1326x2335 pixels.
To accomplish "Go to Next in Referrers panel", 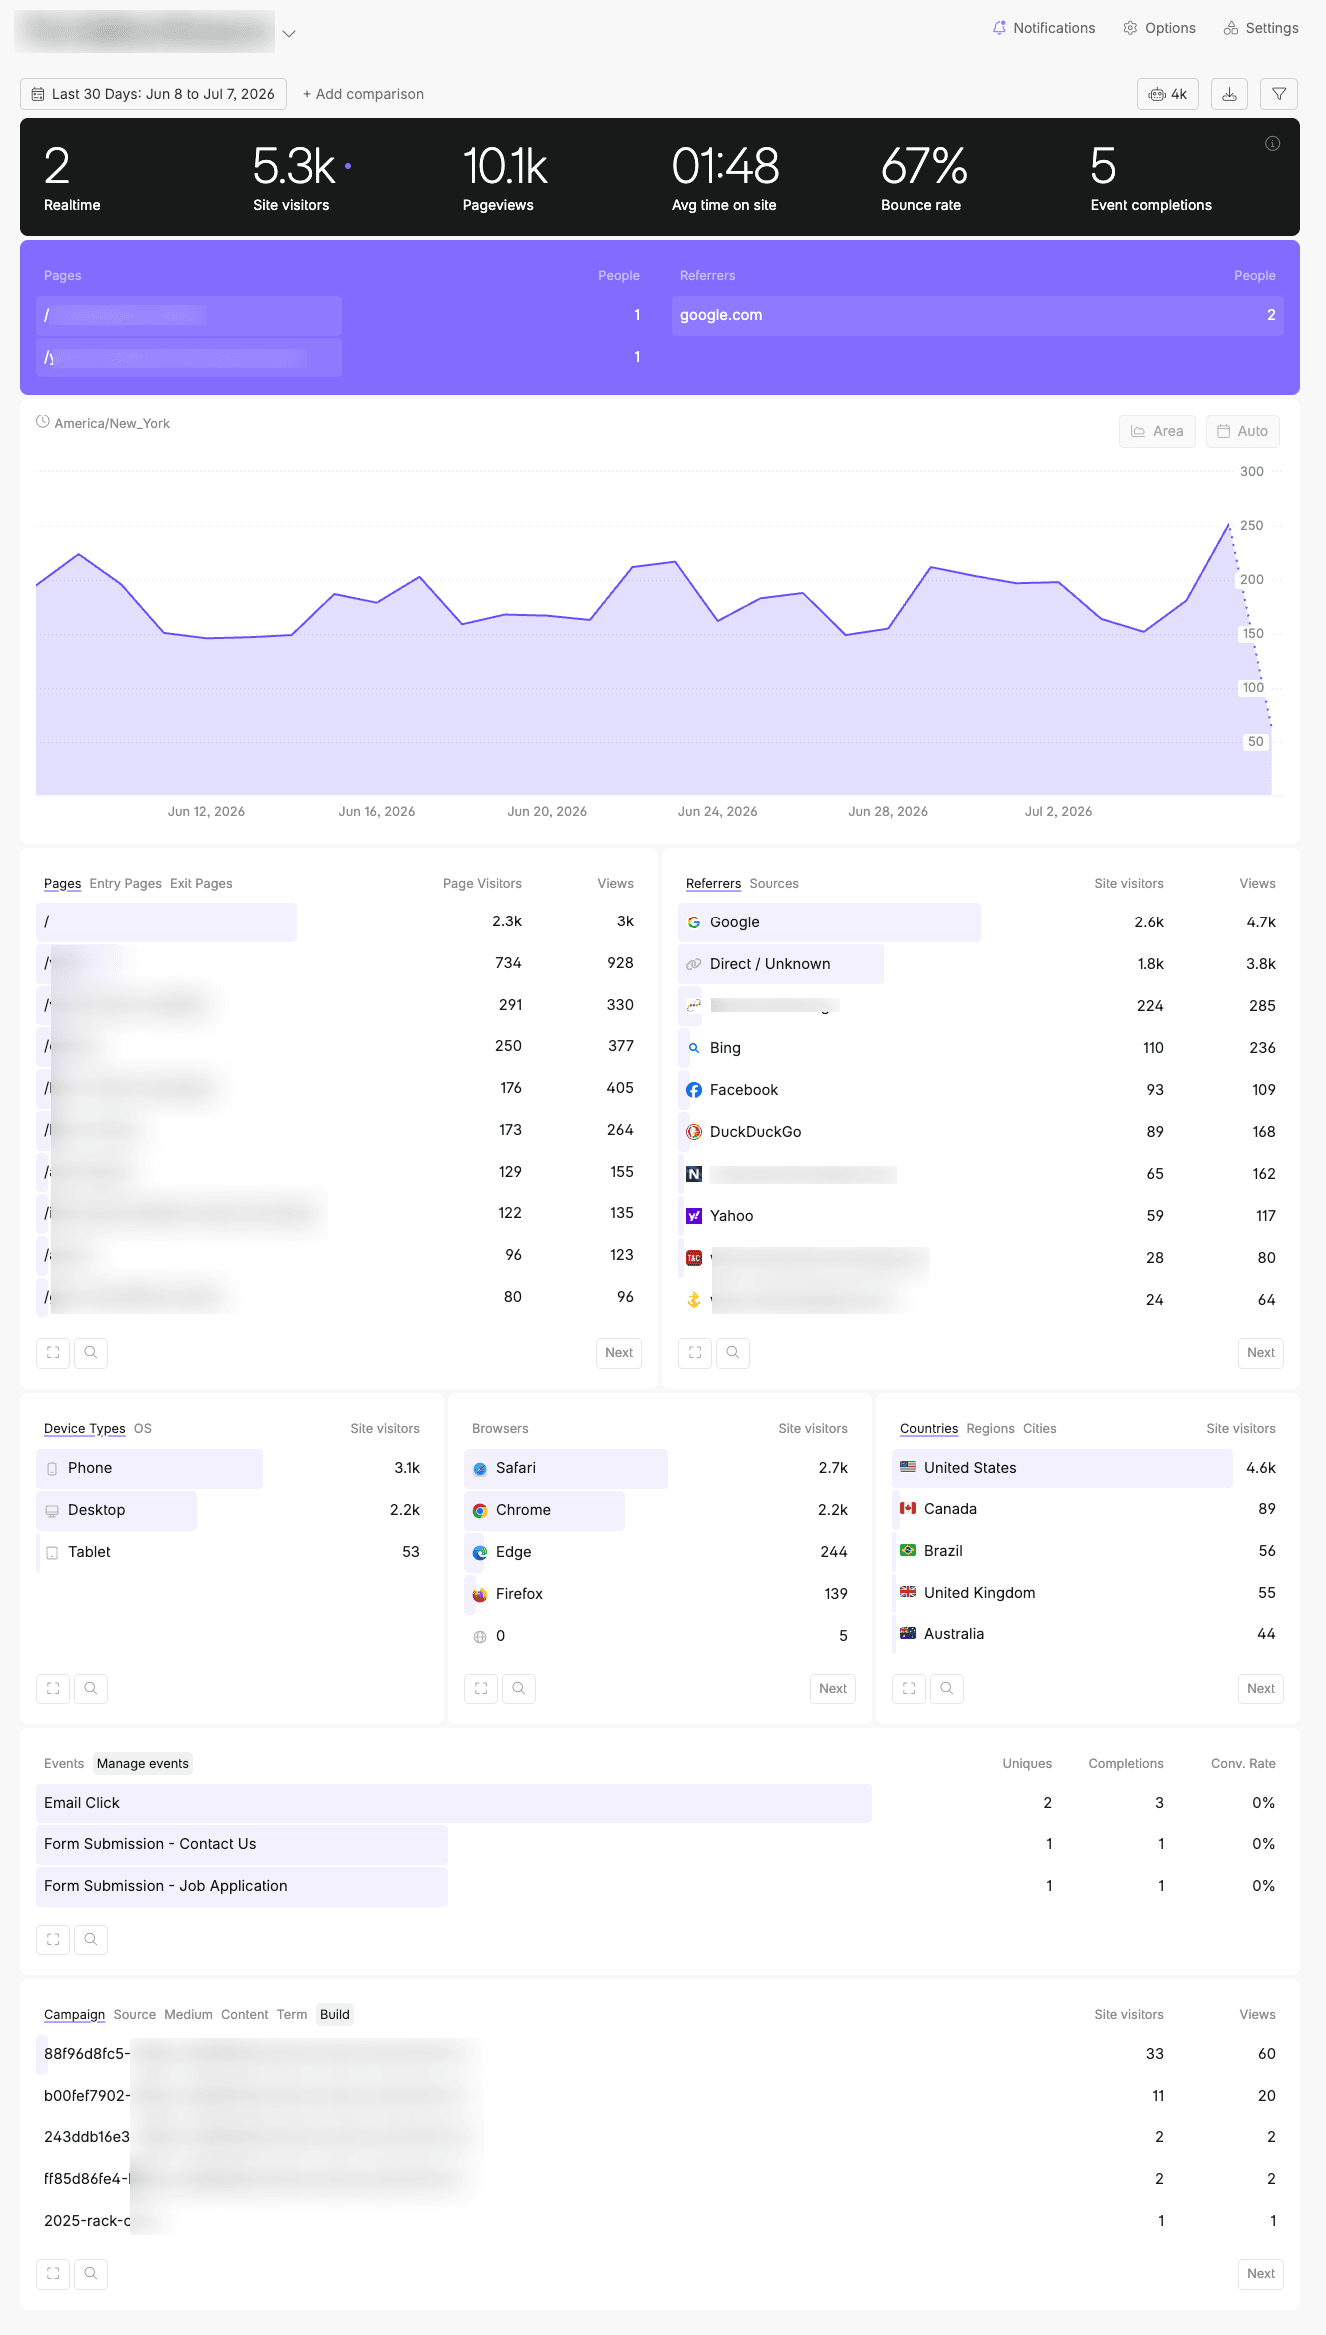I will (1261, 1352).
